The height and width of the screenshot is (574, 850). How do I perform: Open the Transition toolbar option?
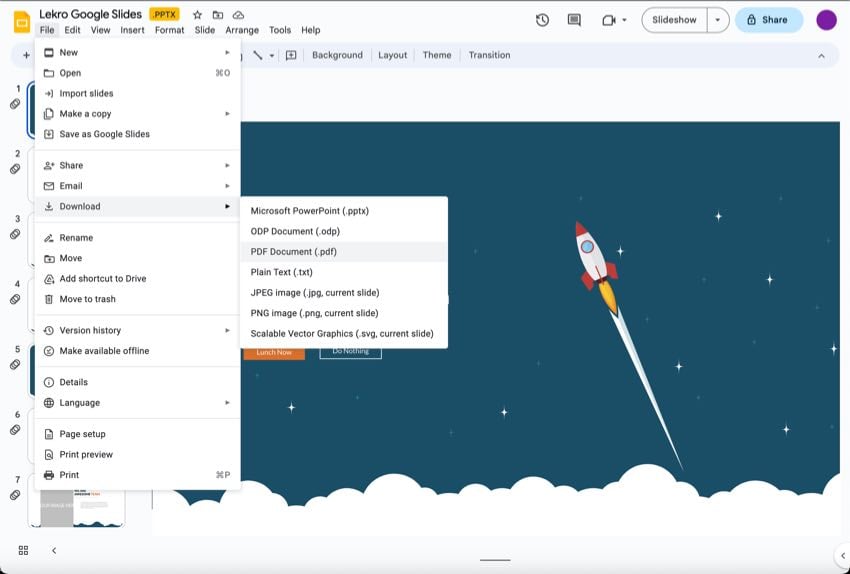click(489, 55)
